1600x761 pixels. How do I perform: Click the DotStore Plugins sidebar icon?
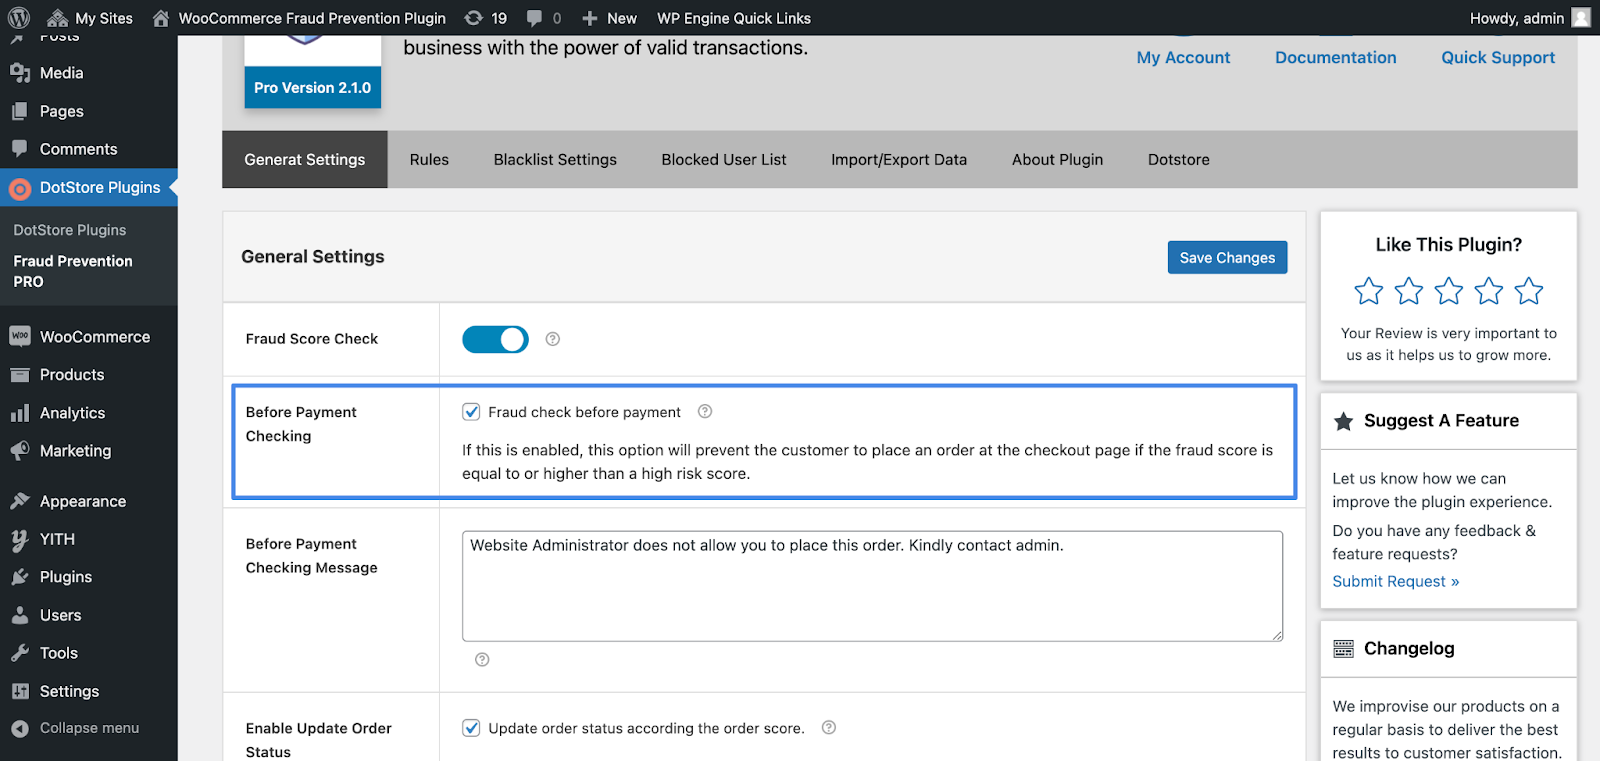[x=20, y=187]
